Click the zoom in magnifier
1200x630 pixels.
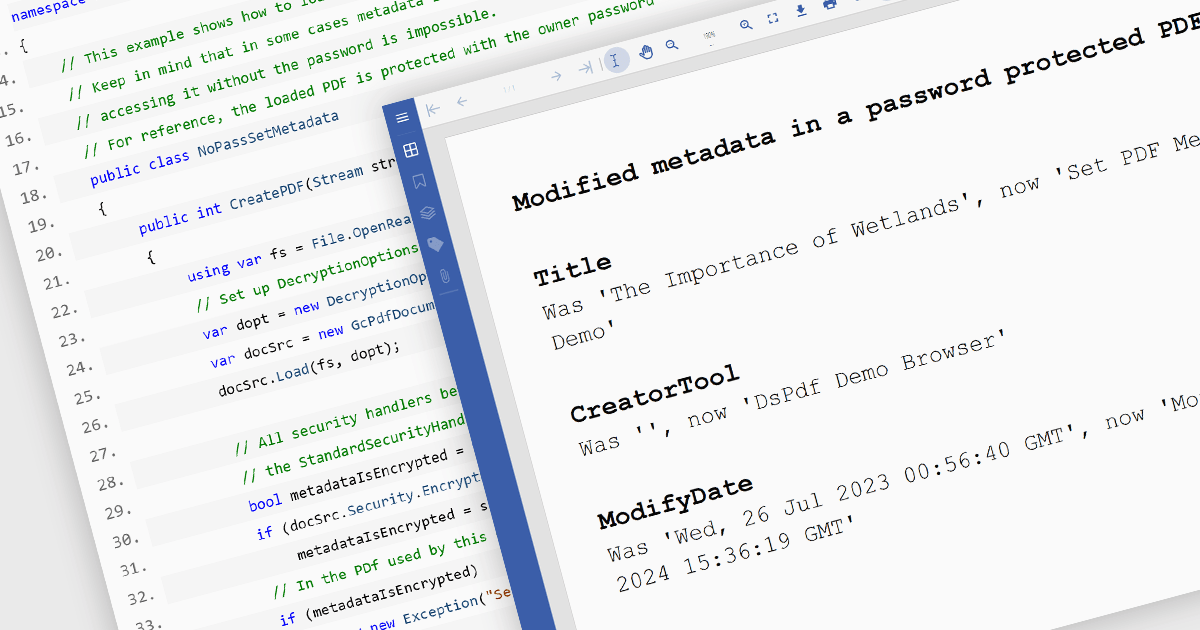(x=746, y=25)
